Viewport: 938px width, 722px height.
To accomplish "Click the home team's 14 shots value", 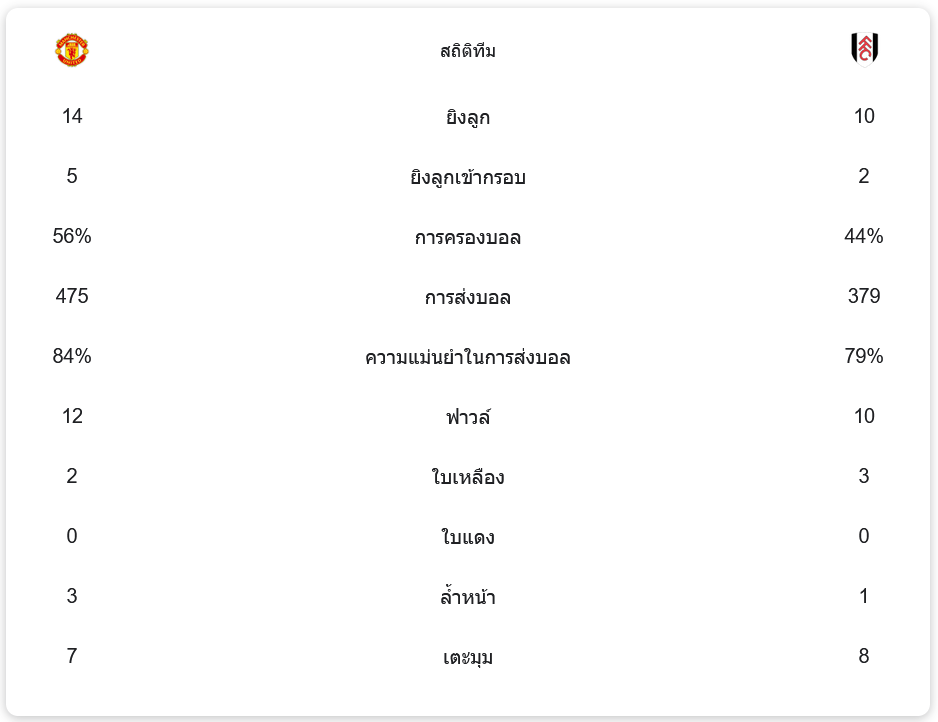I will tap(72, 117).
